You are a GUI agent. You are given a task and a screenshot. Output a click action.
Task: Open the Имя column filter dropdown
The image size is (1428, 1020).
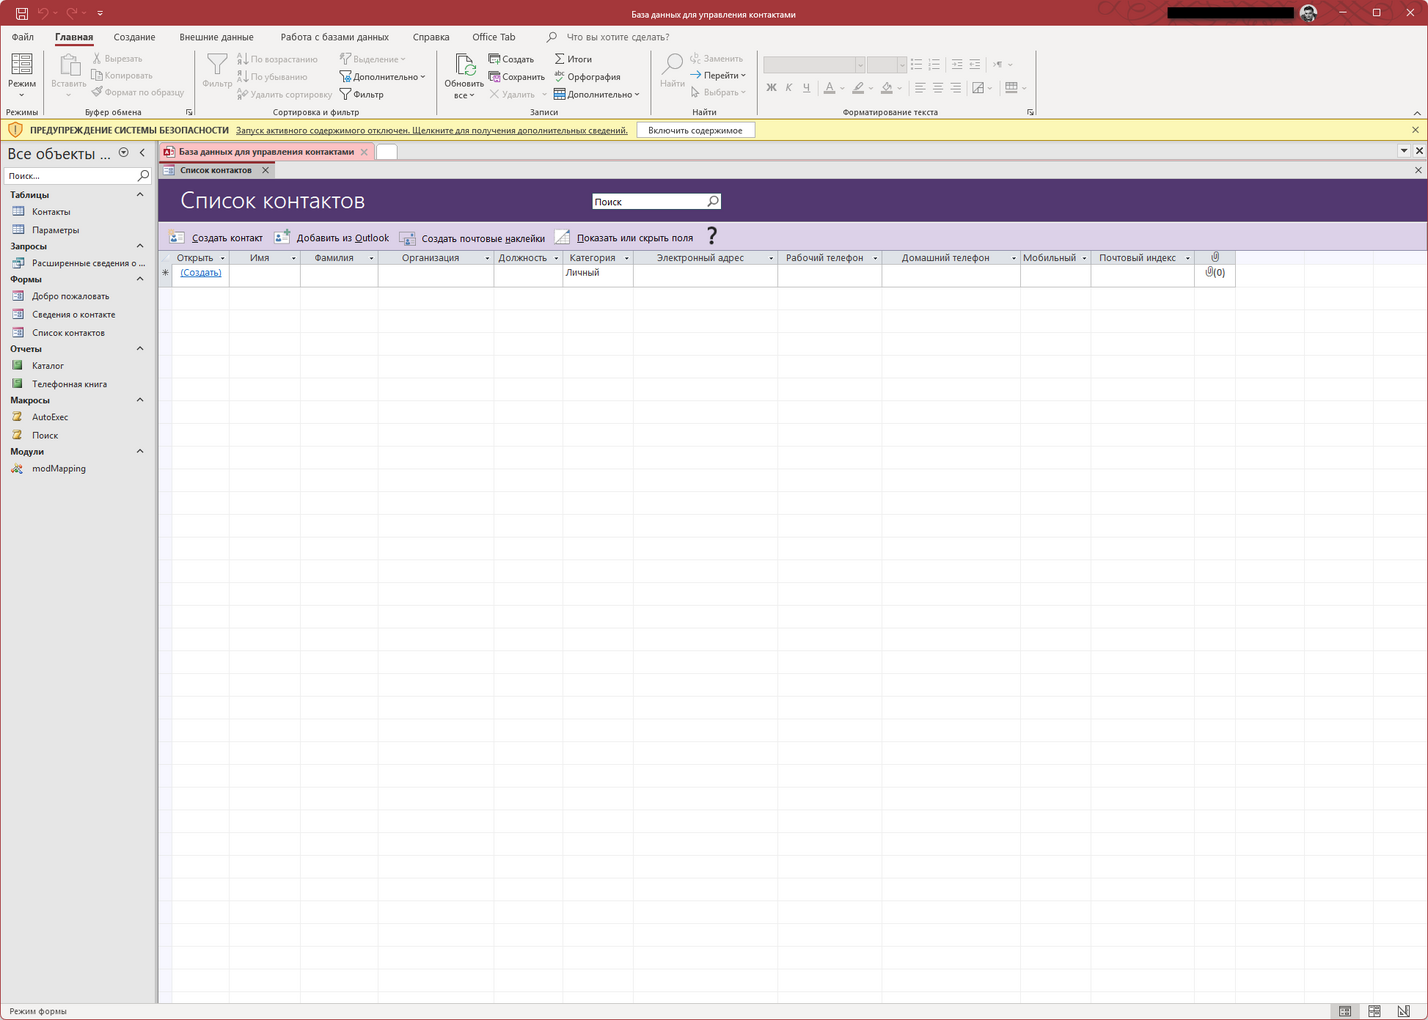click(x=294, y=258)
